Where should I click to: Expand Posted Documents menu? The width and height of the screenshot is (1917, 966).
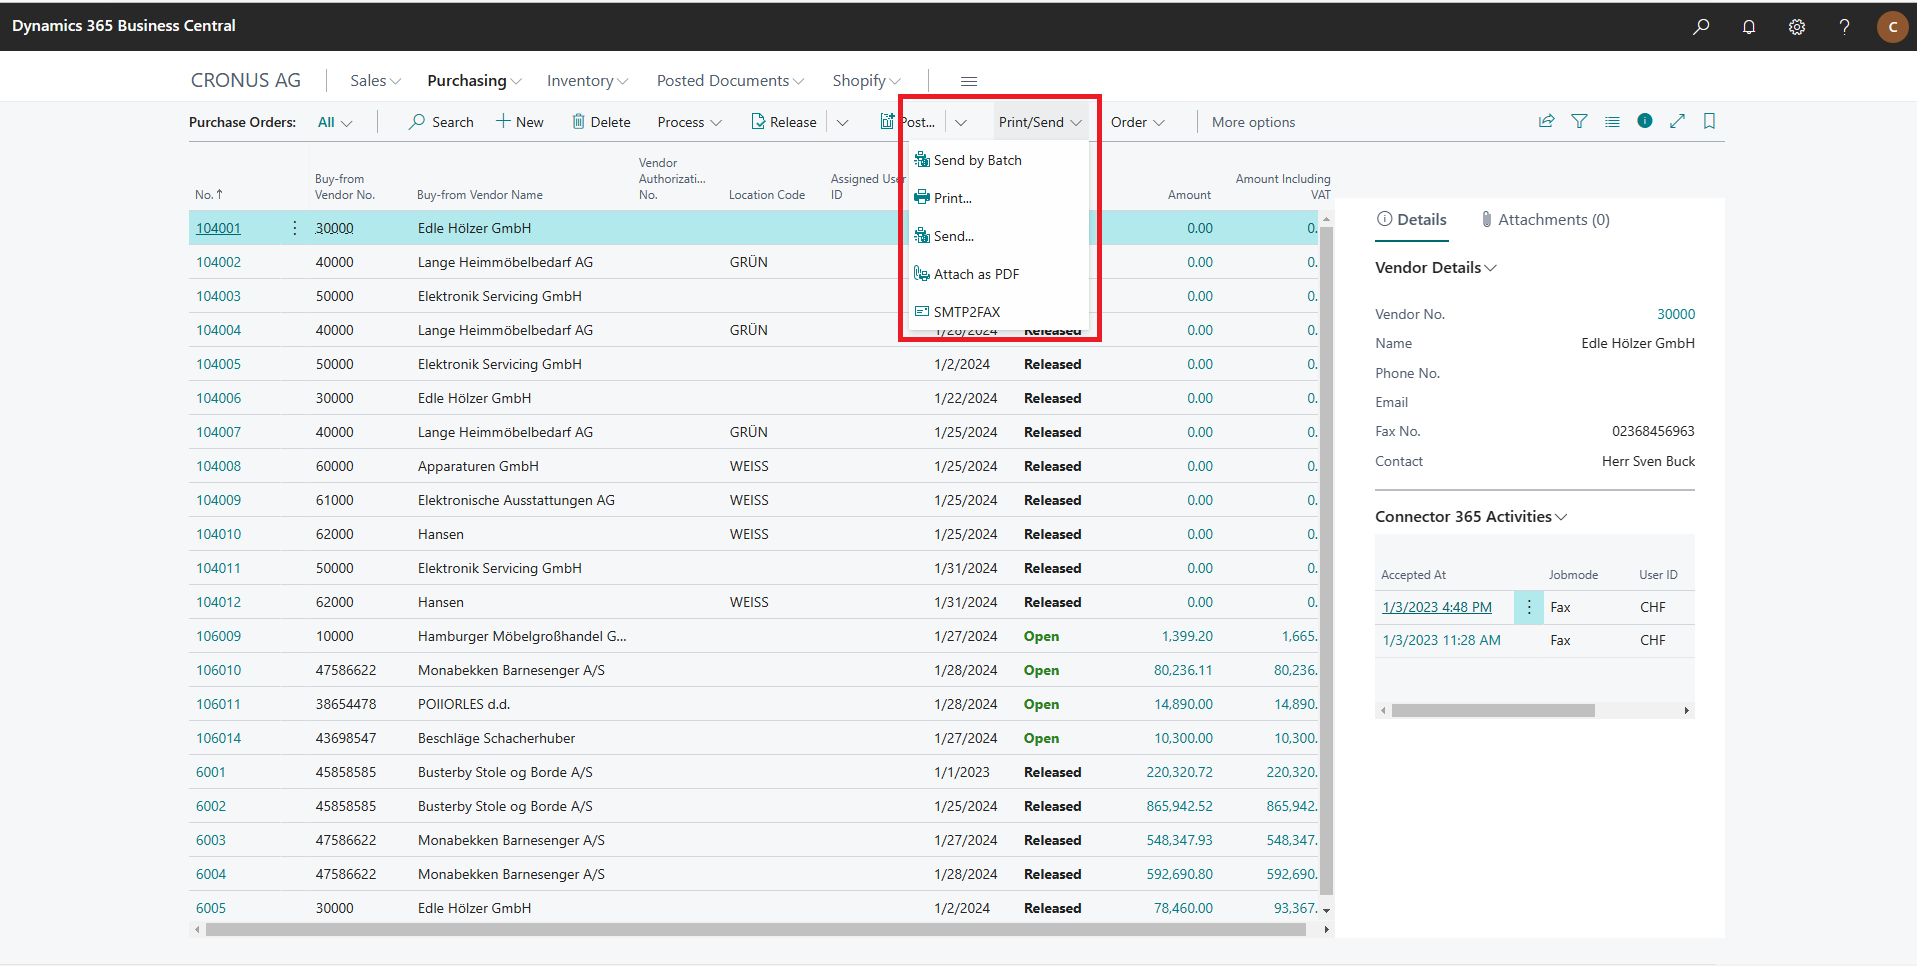click(x=730, y=81)
